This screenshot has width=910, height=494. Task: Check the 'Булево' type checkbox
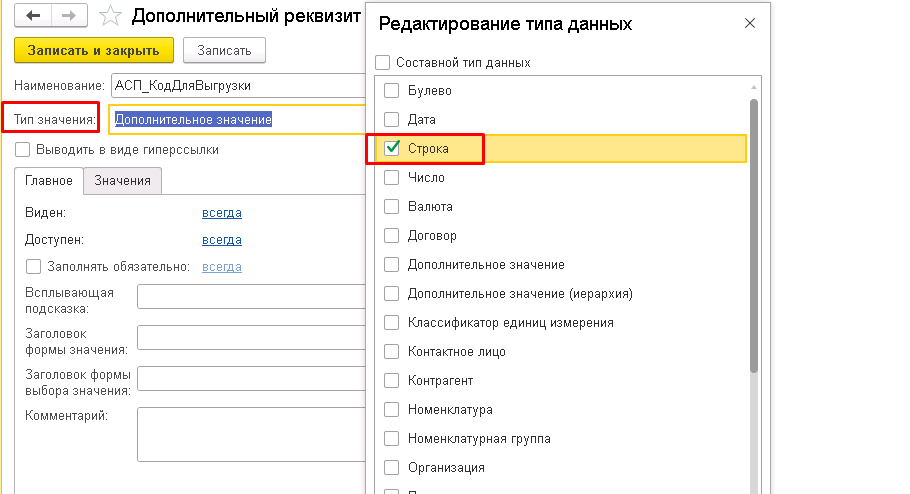pos(392,91)
